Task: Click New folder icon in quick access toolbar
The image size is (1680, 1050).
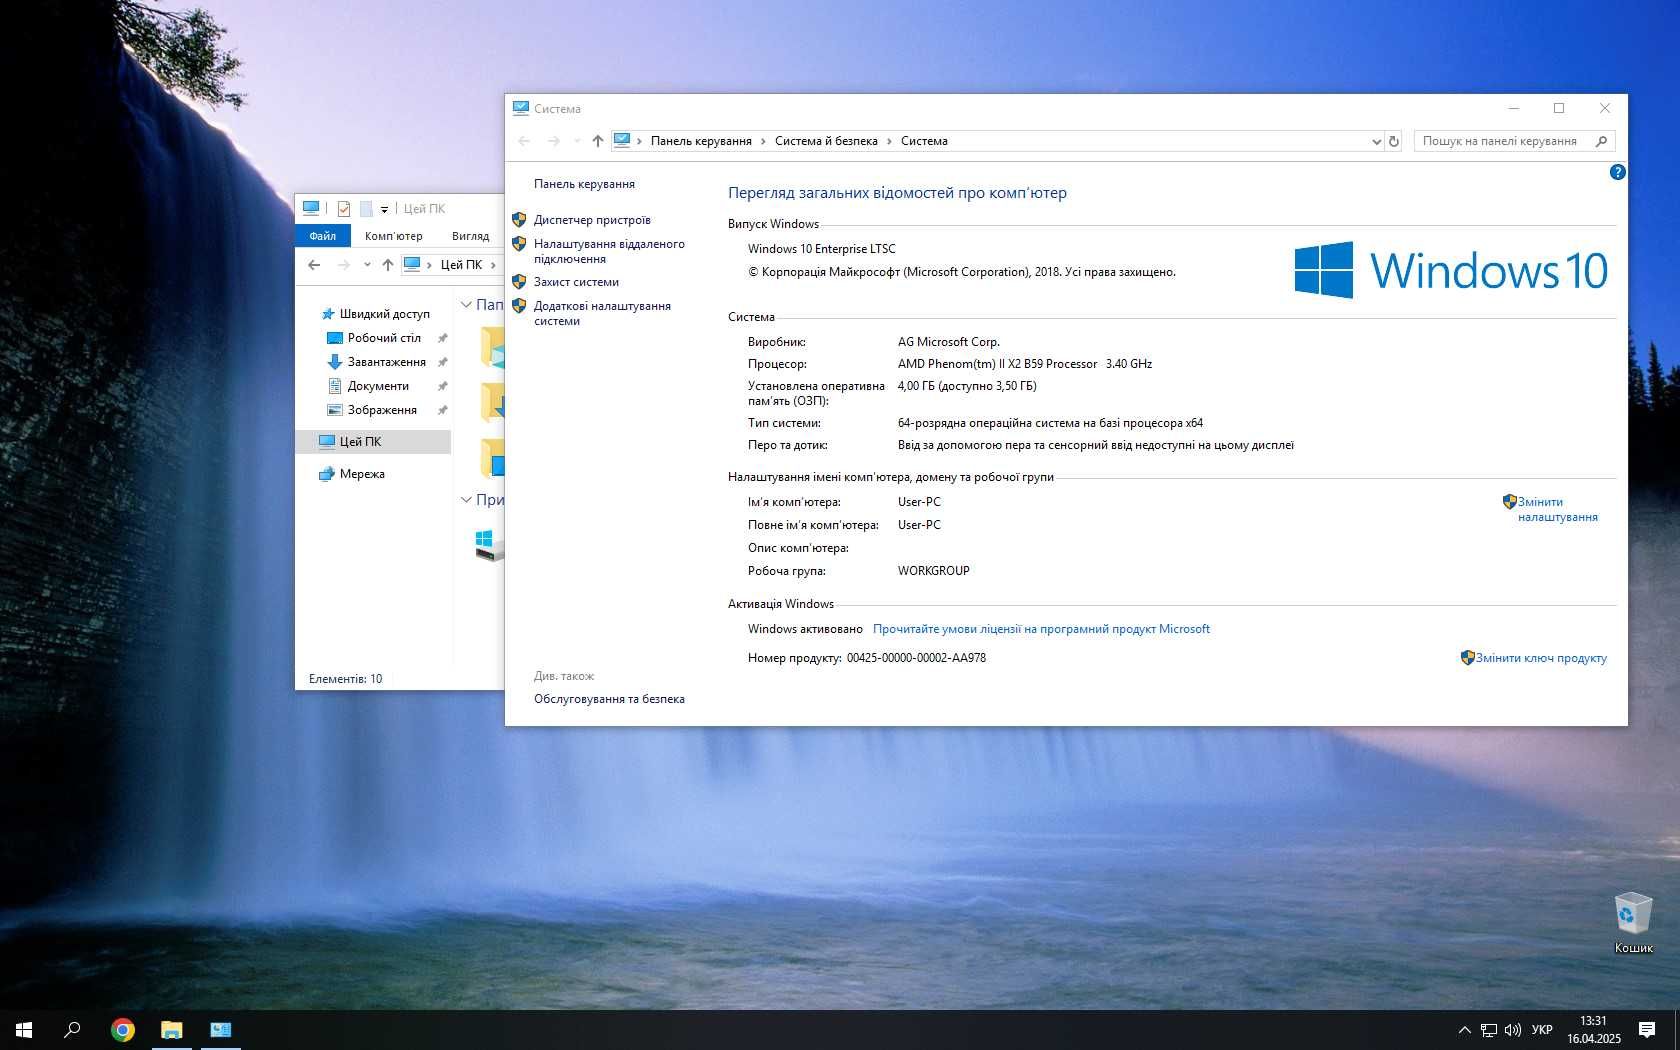Action: (366, 208)
